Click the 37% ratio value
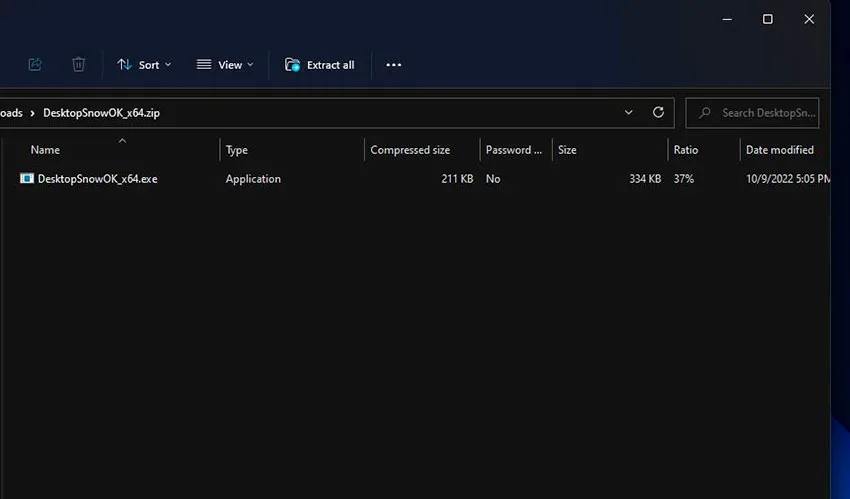This screenshot has height=499, width=850. click(x=684, y=179)
